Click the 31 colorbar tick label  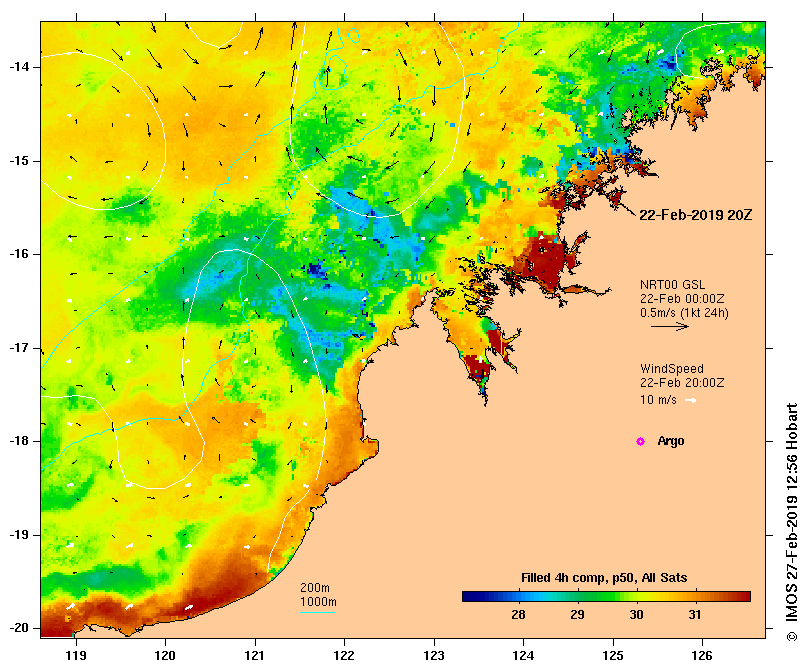point(695,615)
